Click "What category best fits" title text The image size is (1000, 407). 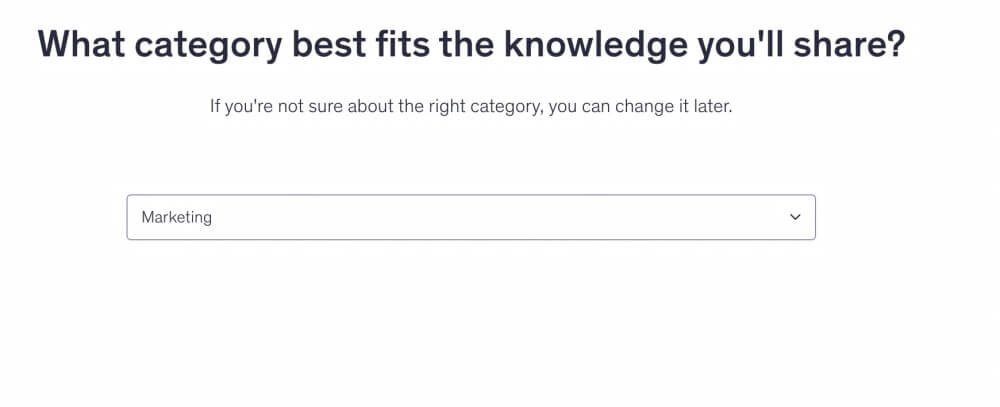pyautogui.click(x=230, y=46)
